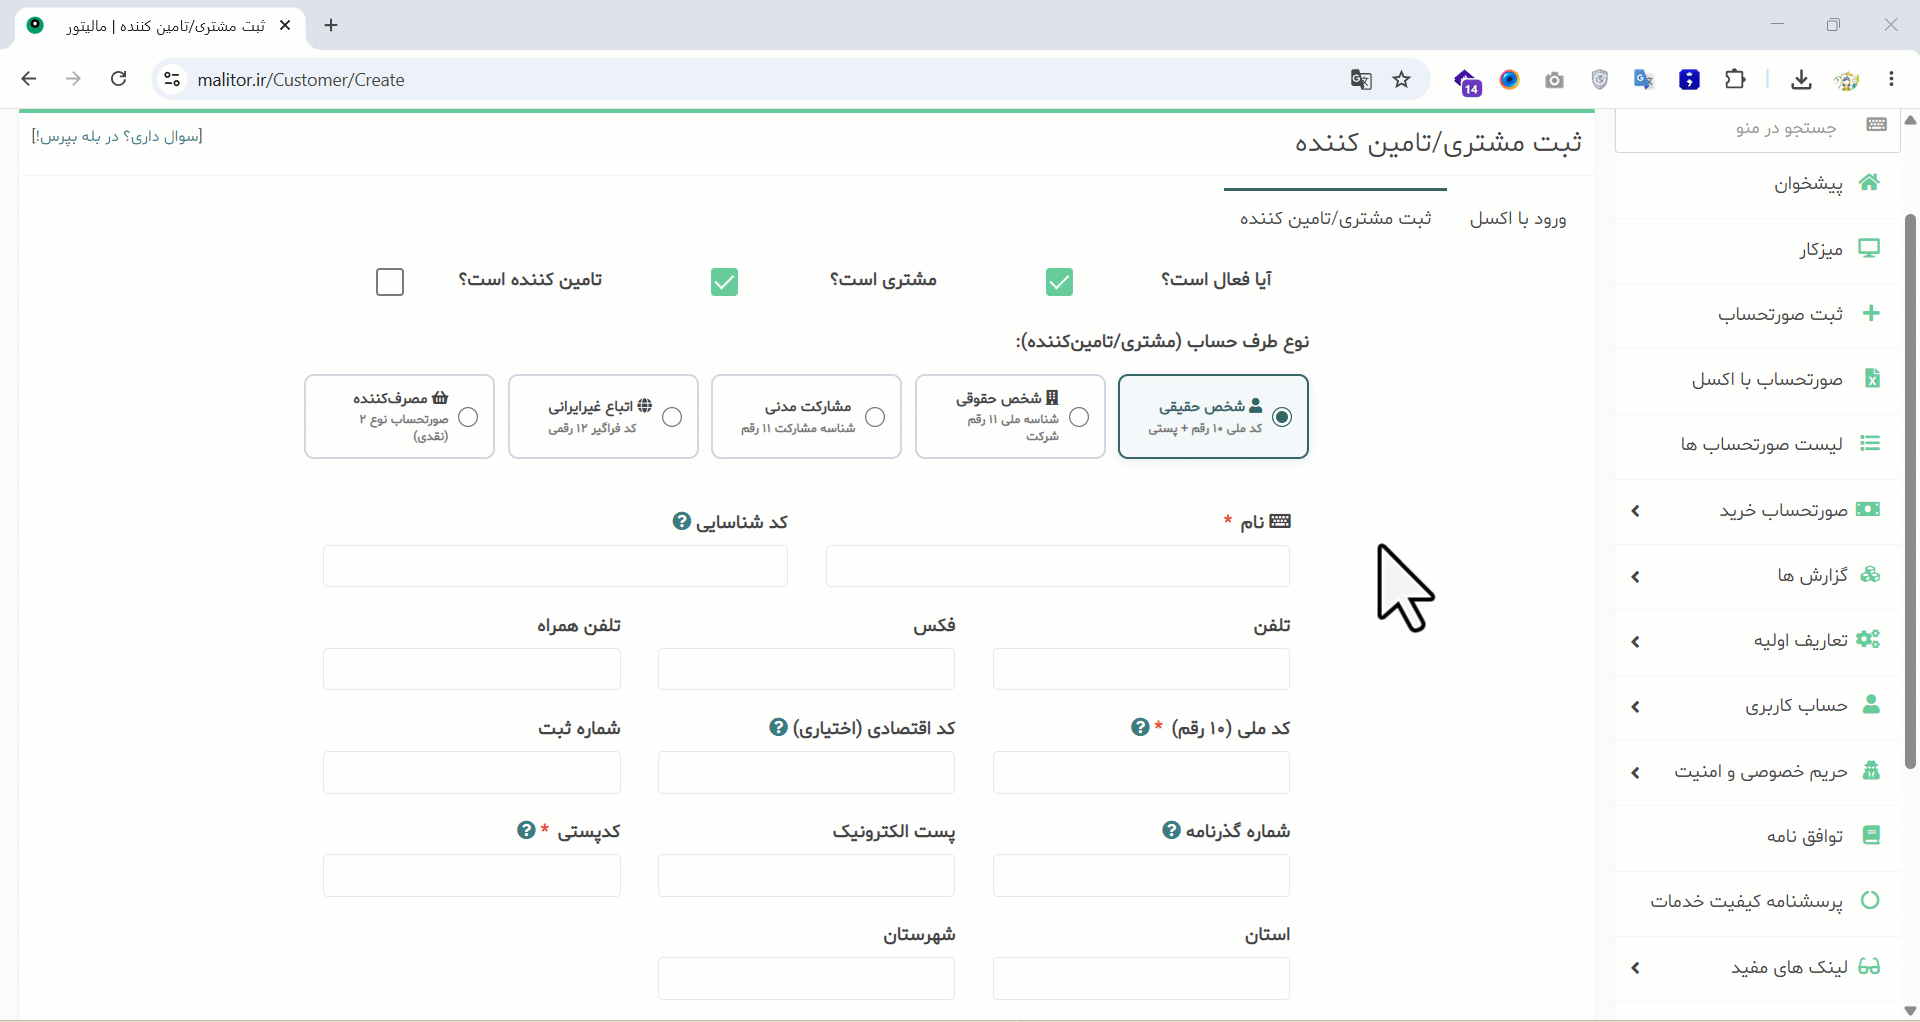Select the مصرف‌کننده radio option
This screenshot has width=1920, height=1022.
pos(468,417)
